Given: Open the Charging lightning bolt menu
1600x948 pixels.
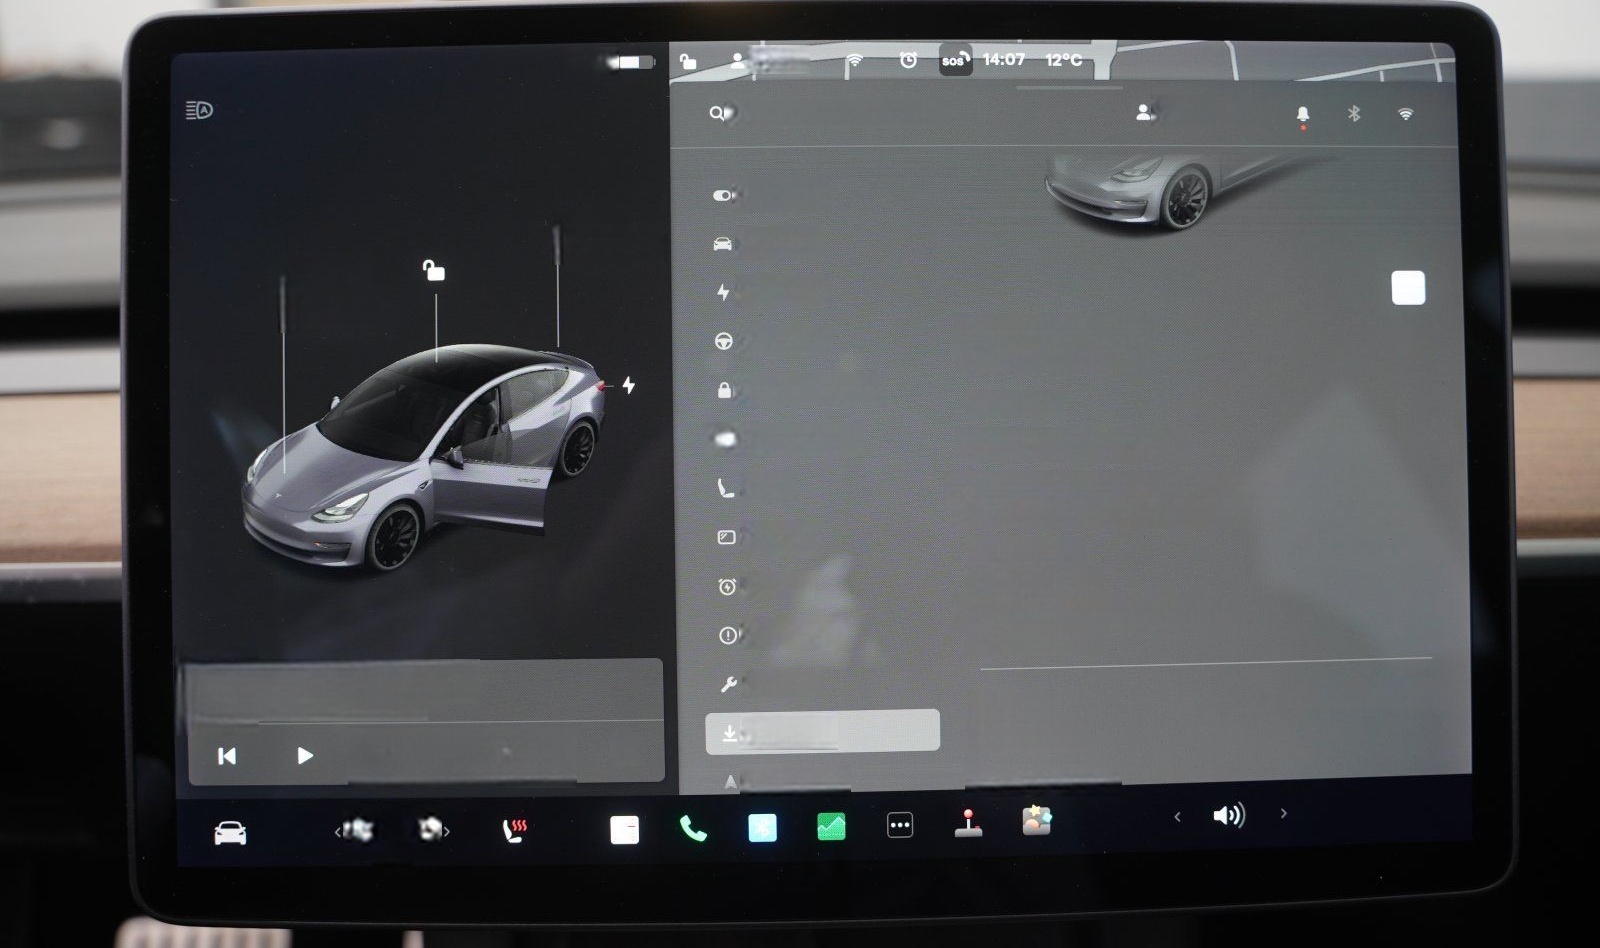Looking at the screenshot, I should click(723, 292).
